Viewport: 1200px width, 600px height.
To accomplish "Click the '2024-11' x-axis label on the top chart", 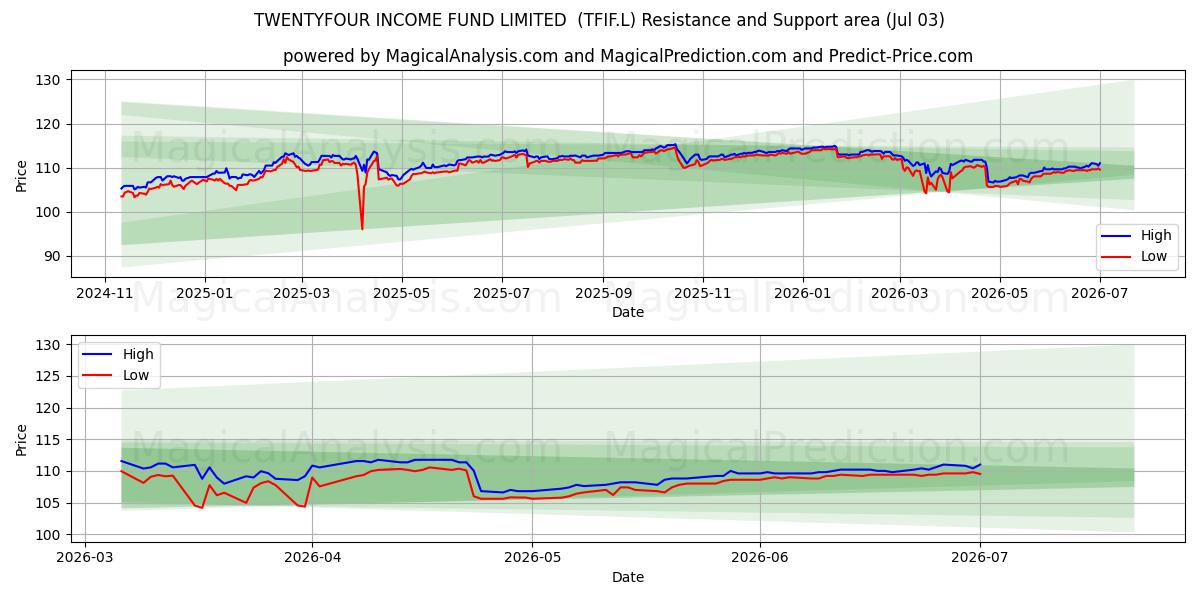I will pos(106,295).
